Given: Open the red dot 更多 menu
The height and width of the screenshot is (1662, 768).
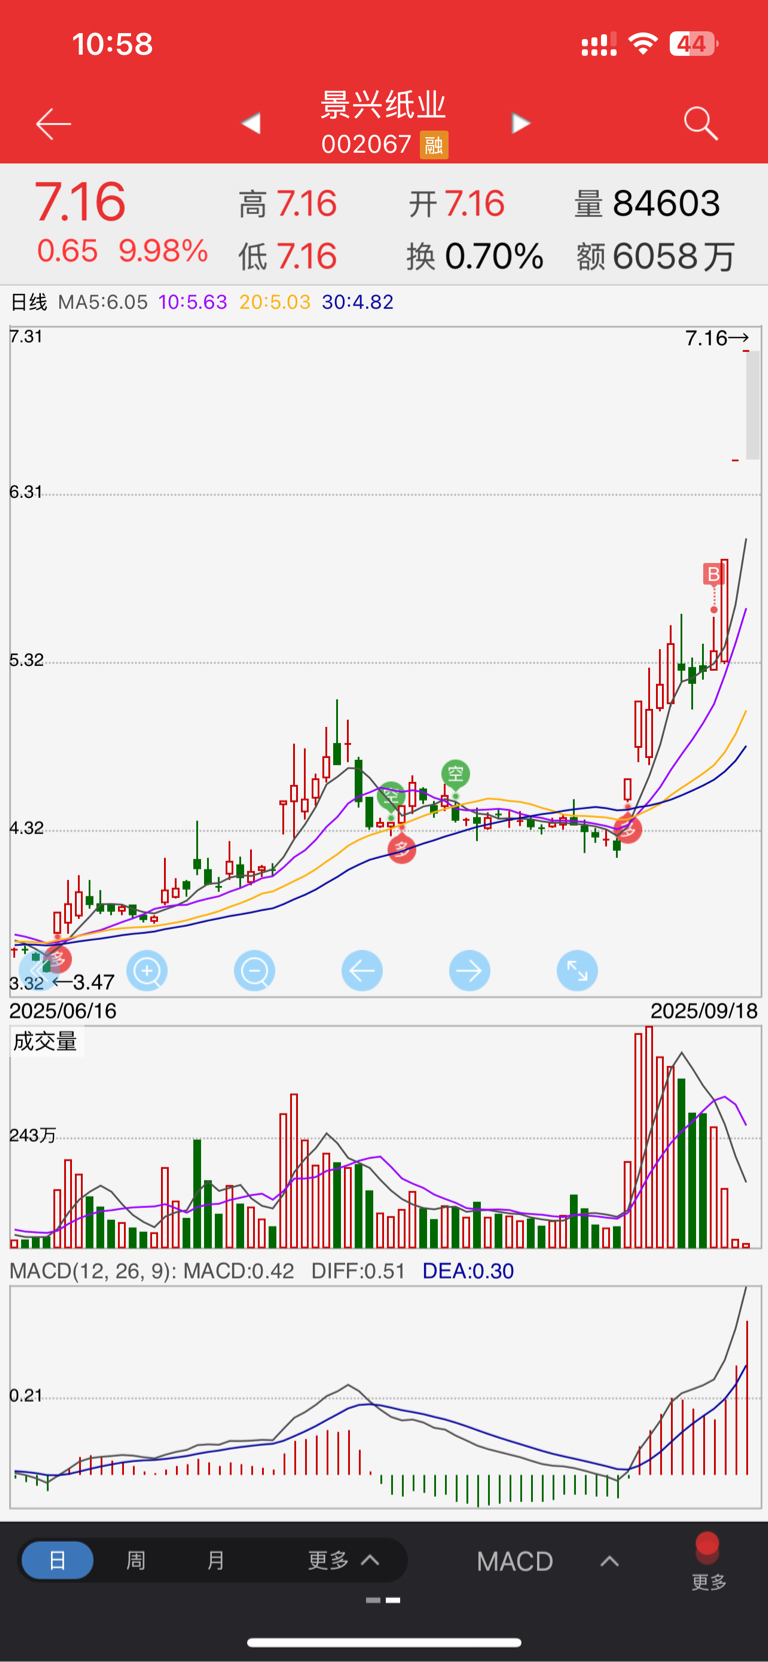Looking at the screenshot, I should coord(708,1561).
